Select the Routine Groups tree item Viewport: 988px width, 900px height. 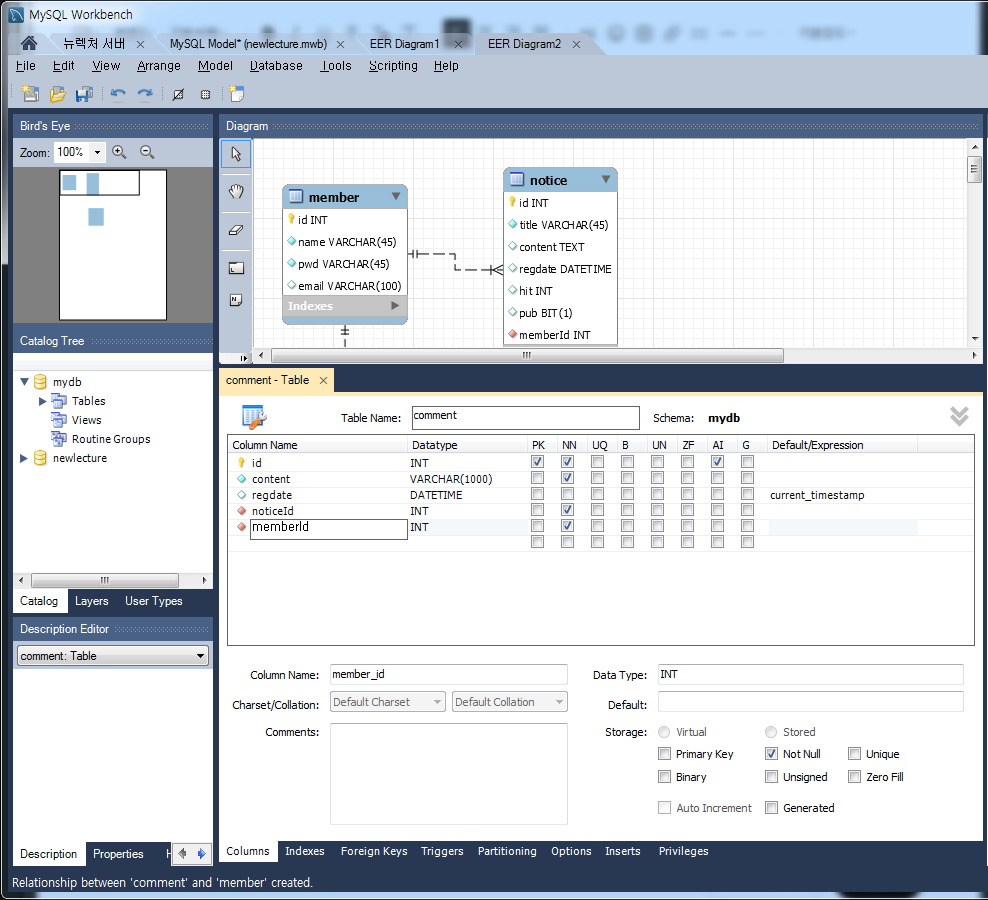111,439
